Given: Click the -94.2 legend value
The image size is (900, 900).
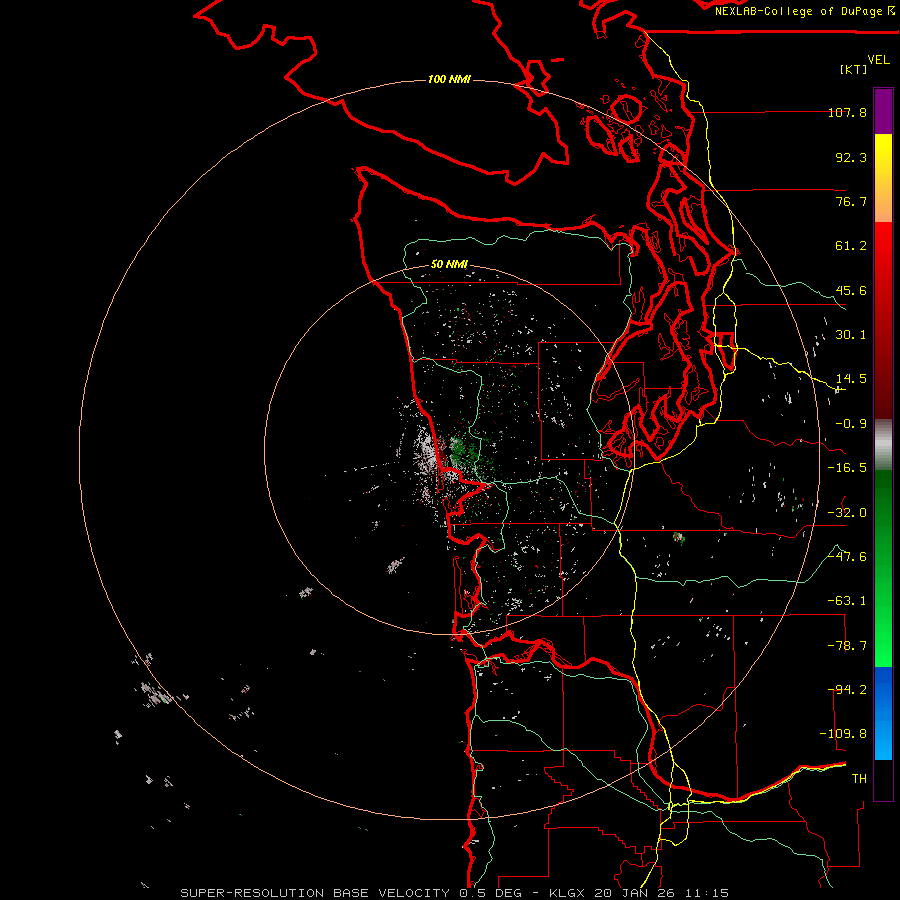Looking at the screenshot, I should pos(847,689).
